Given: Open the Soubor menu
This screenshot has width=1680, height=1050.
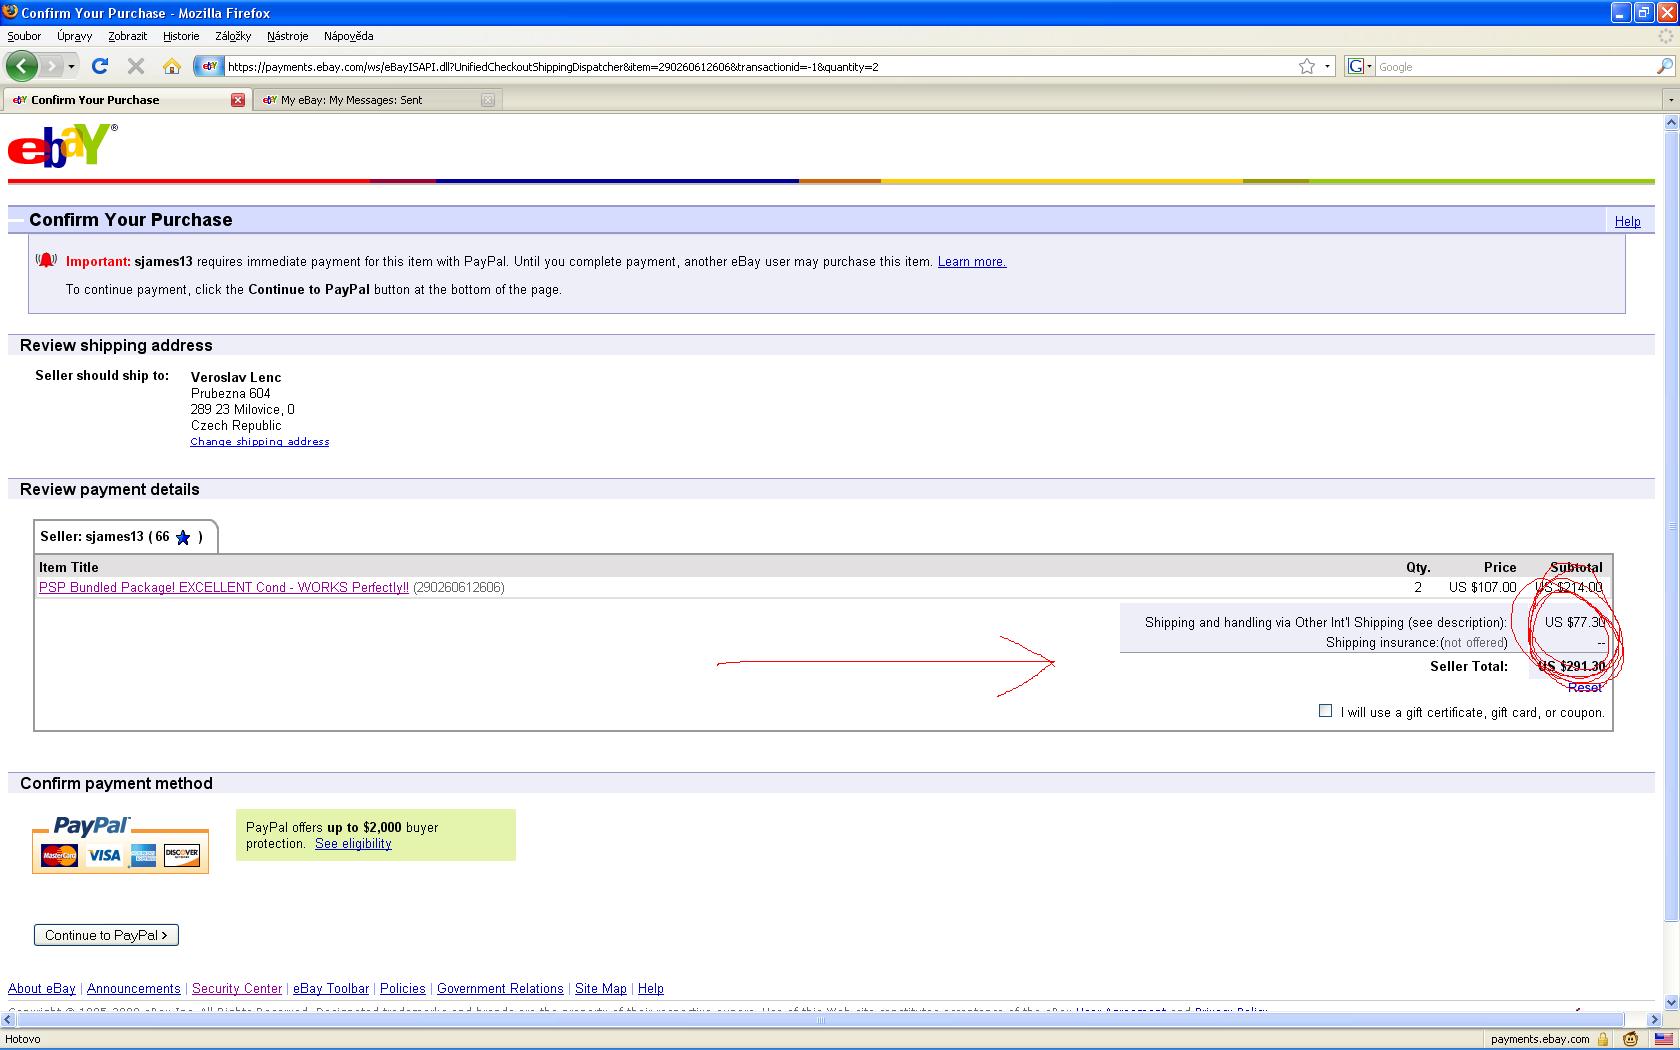Looking at the screenshot, I should point(24,36).
